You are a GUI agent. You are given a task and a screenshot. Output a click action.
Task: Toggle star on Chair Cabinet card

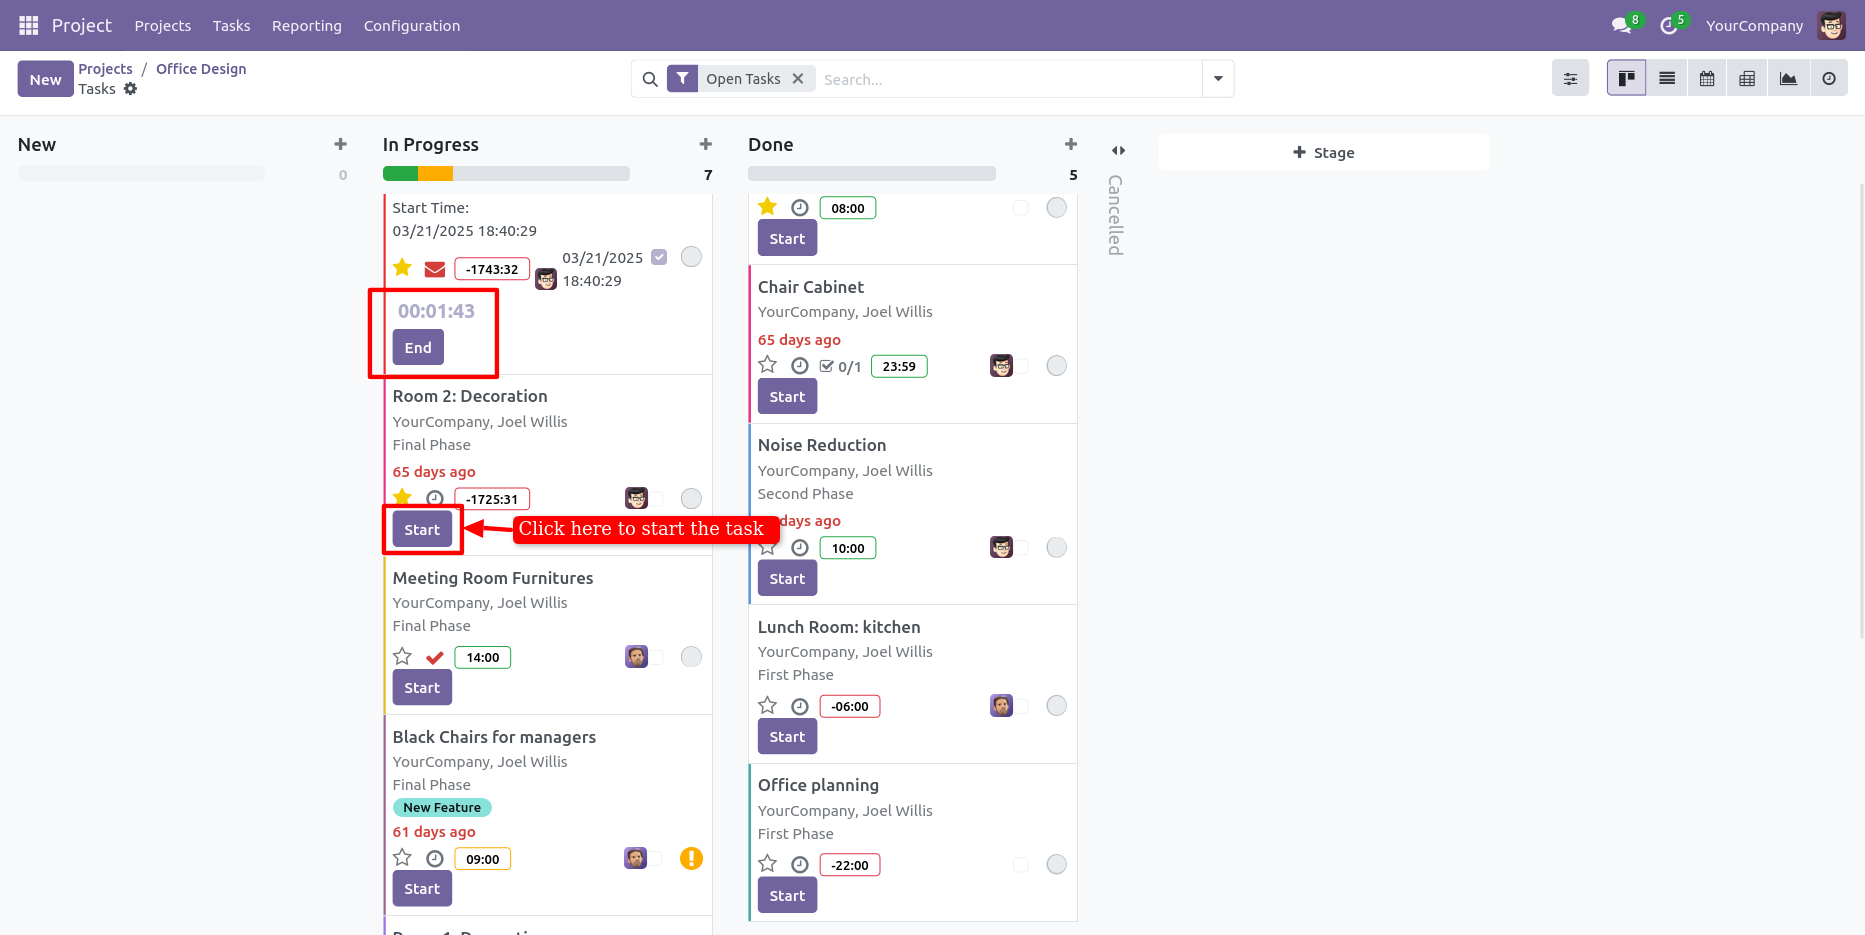tap(767, 364)
